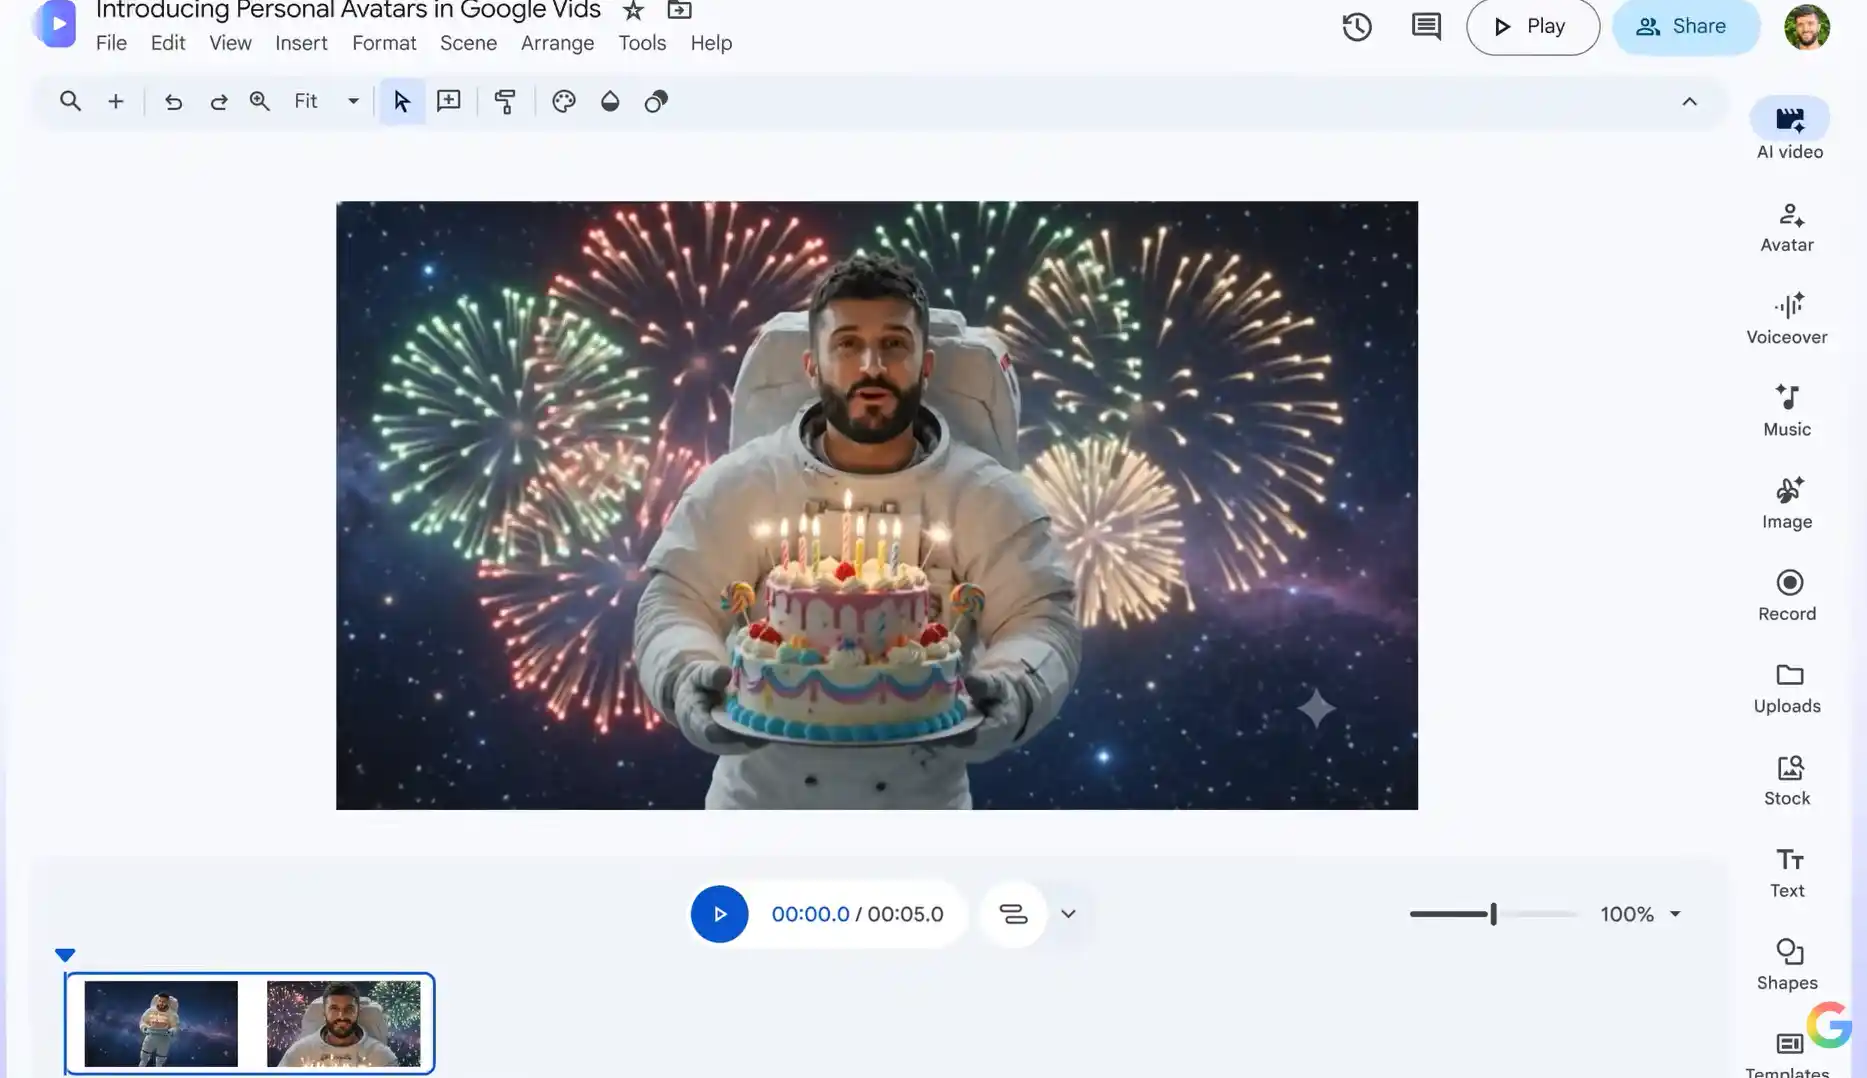Redo the last action
The image size is (1867, 1078).
(218, 101)
